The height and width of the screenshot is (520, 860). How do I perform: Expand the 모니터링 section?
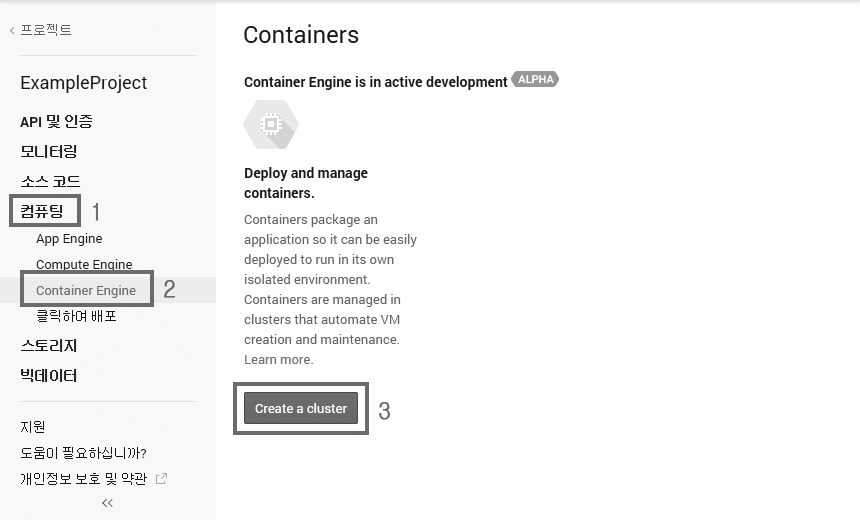click(x=48, y=151)
